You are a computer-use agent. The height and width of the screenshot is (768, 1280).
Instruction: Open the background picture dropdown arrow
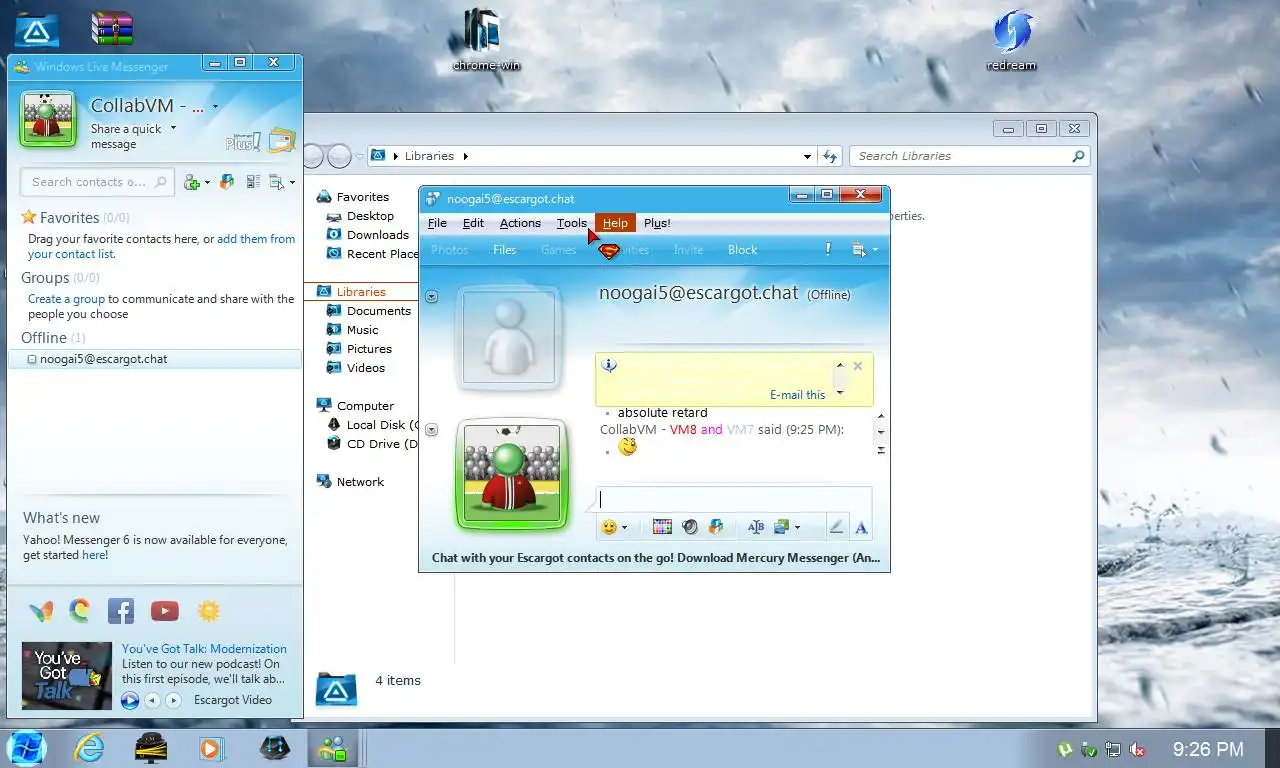(x=797, y=528)
